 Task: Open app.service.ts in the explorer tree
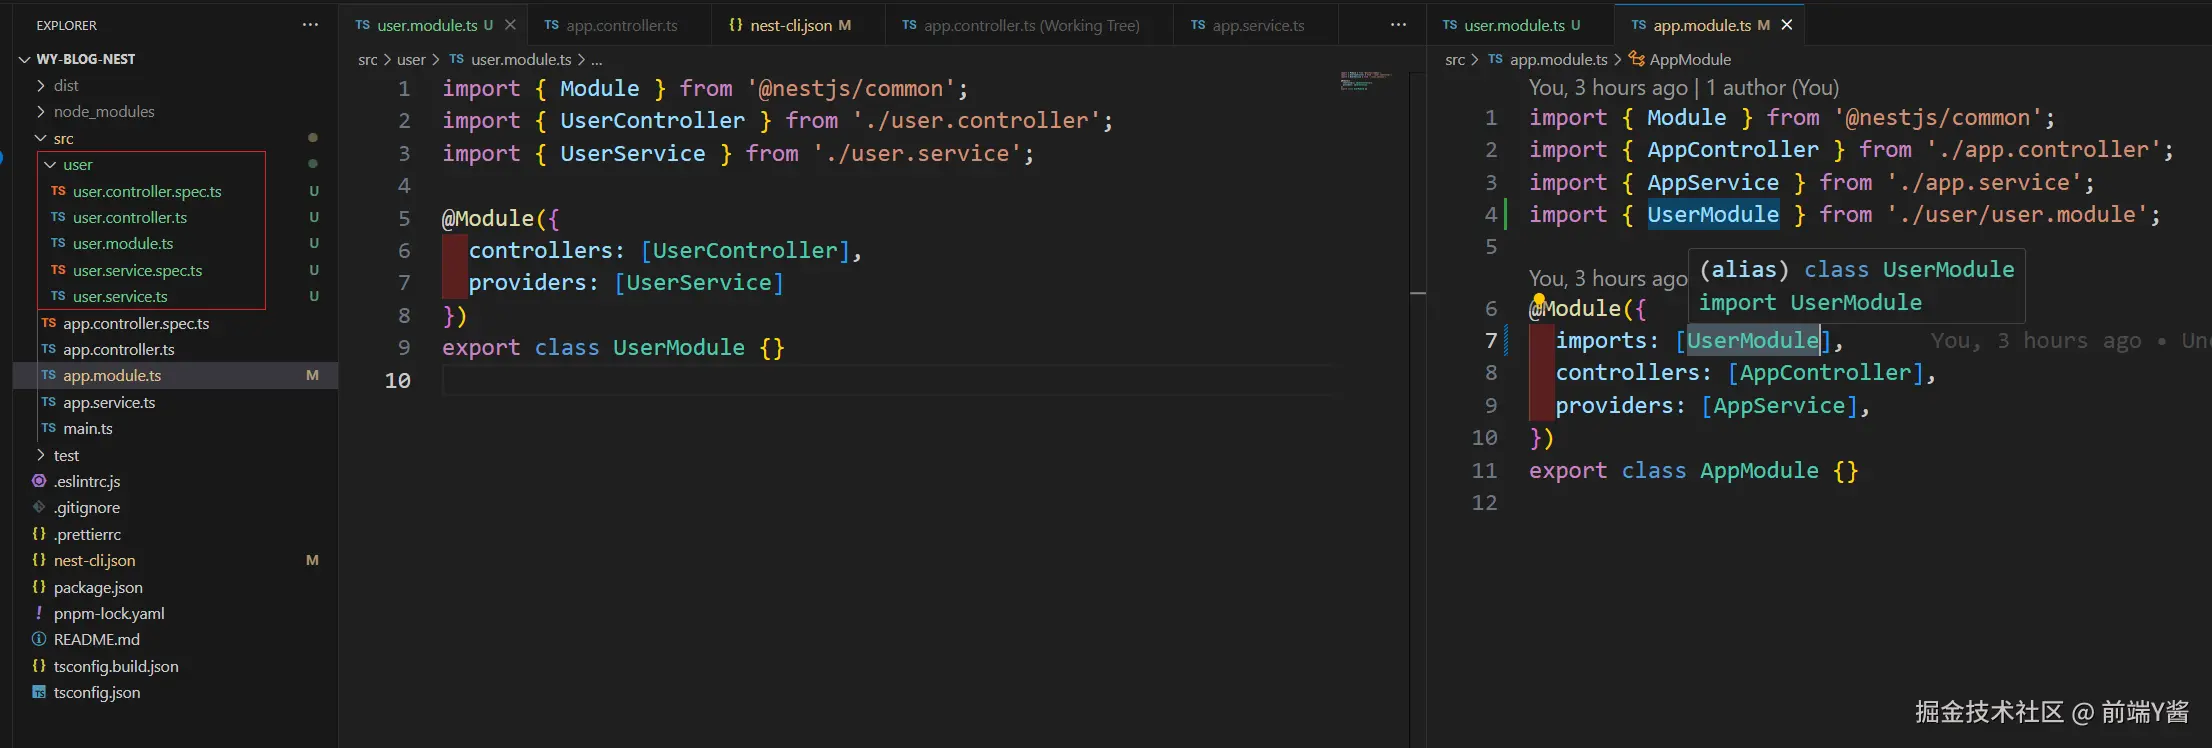coord(109,402)
